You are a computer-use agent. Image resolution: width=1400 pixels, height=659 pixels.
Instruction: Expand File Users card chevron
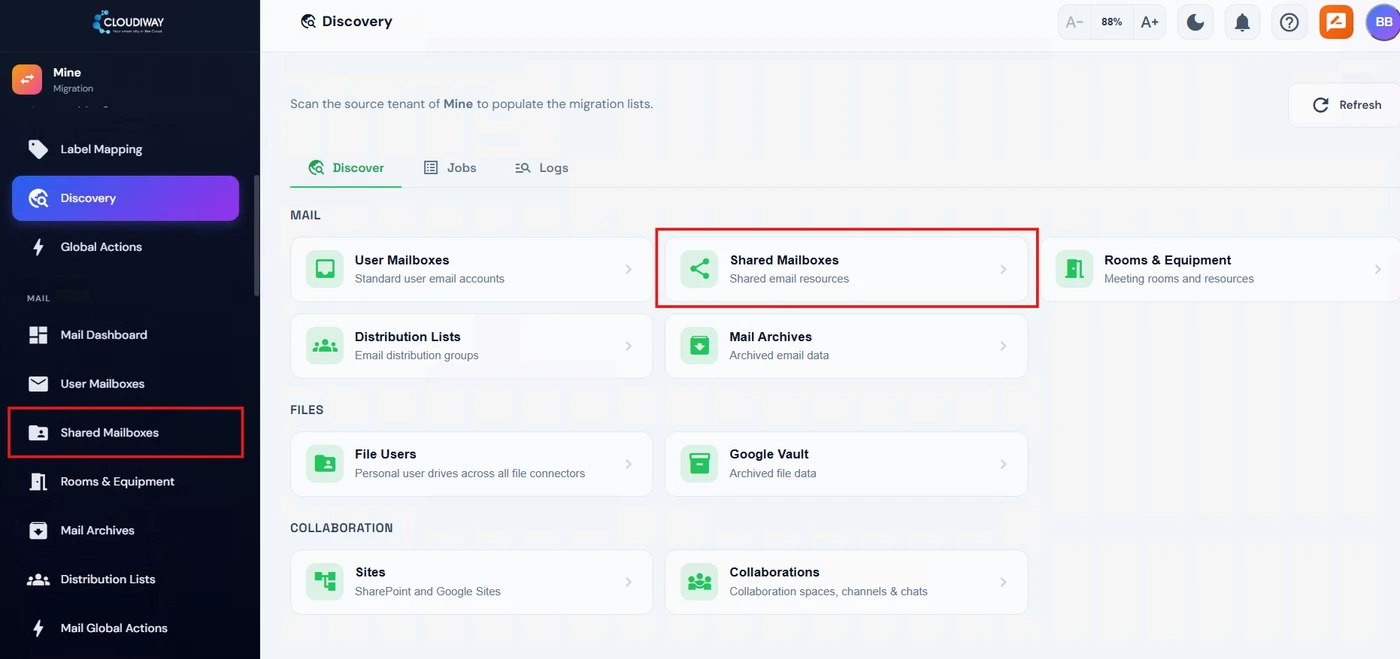[x=628, y=464]
